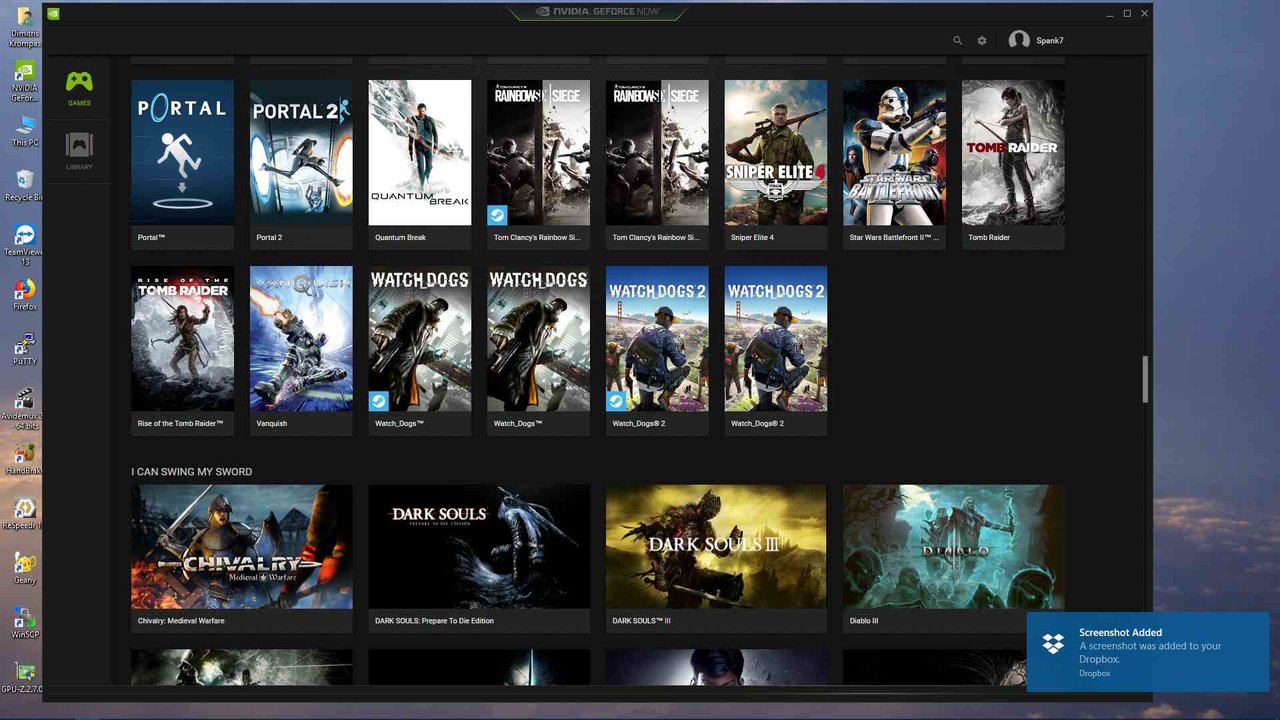This screenshot has height=720, width=1280.
Task: Click the NVIDIA logo in the title bar corner
Action: [x=53, y=14]
